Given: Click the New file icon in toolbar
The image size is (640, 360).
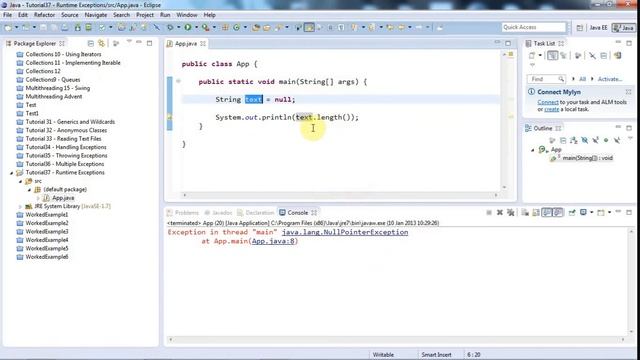Looking at the screenshot, I should pos(8,27).
